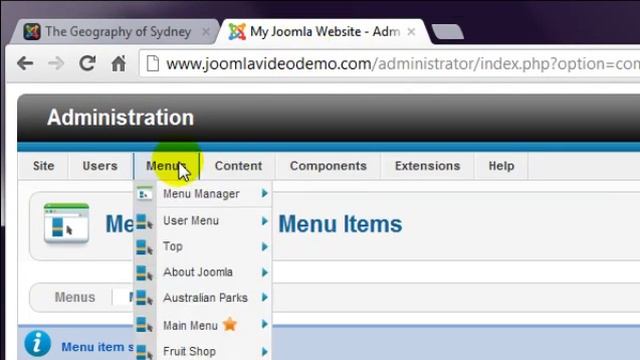
Task: Expand the Top submenu arrow
Action: 264,247
